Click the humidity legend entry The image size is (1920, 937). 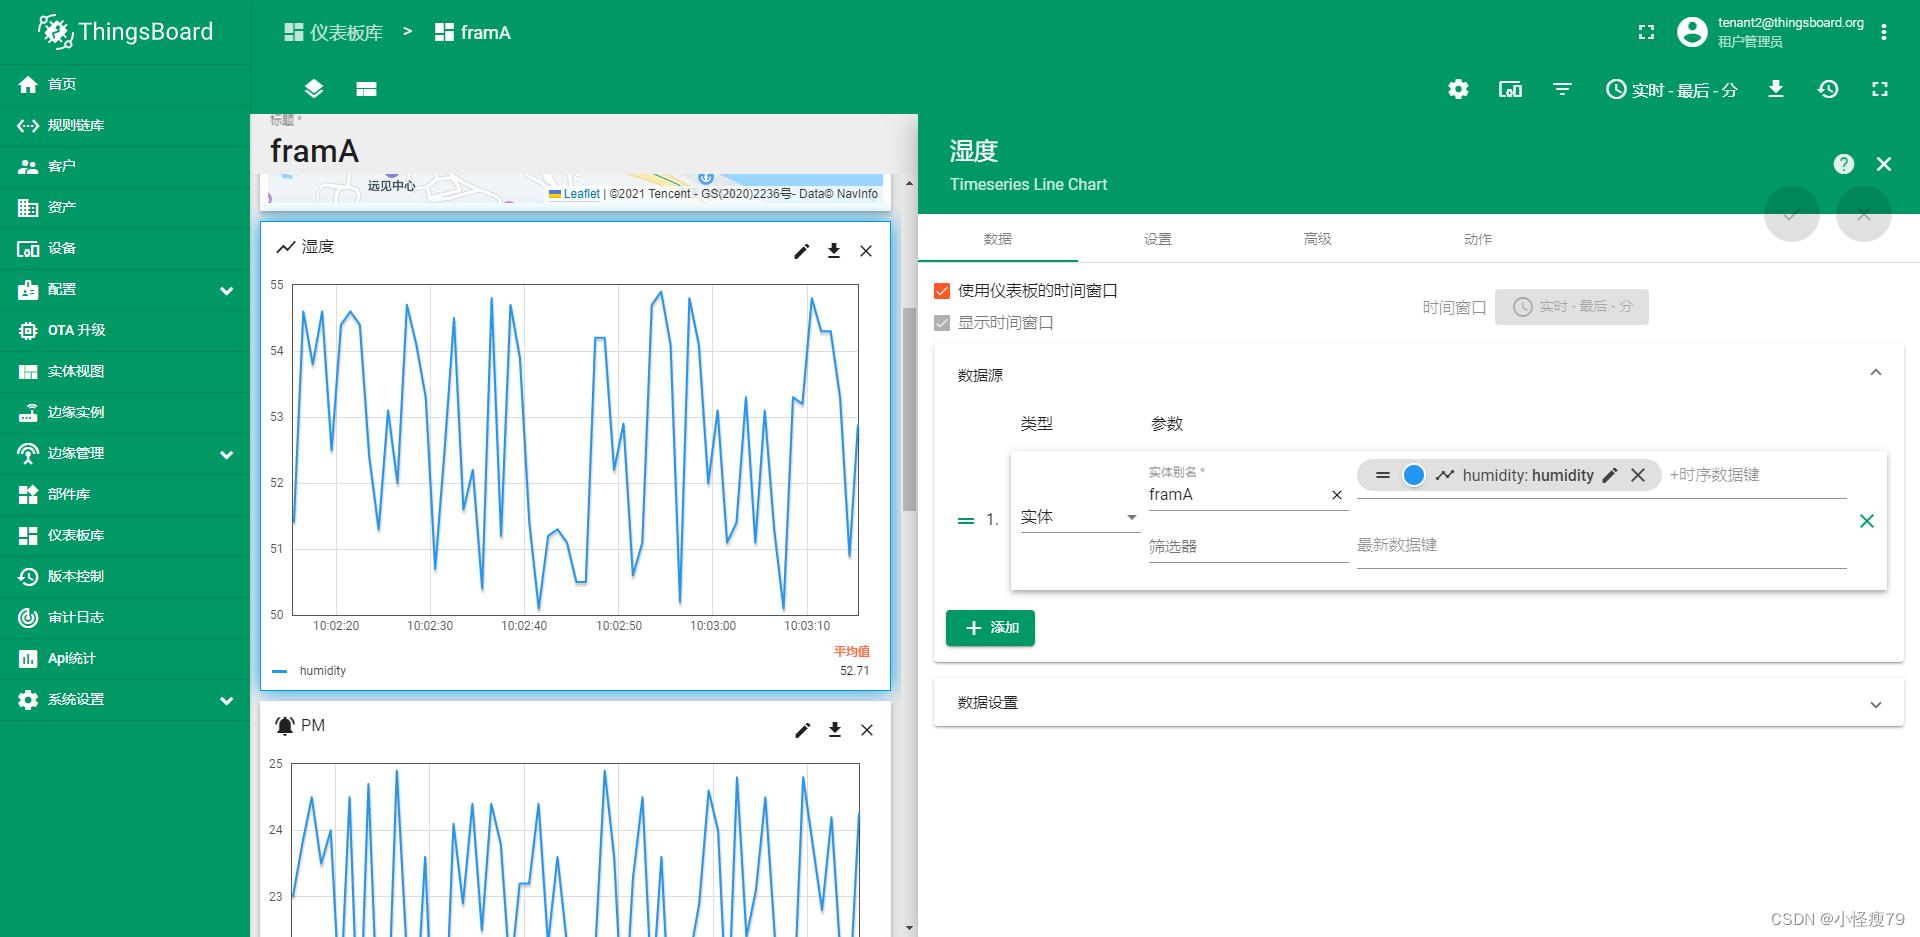(322, 671)
